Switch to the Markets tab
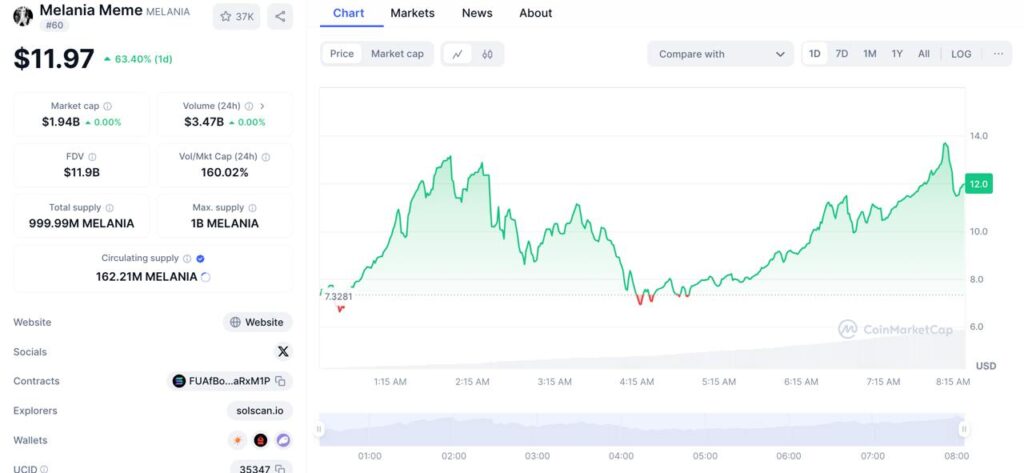The width and height of the screenshot is (1024, 473). click(412, 13)
